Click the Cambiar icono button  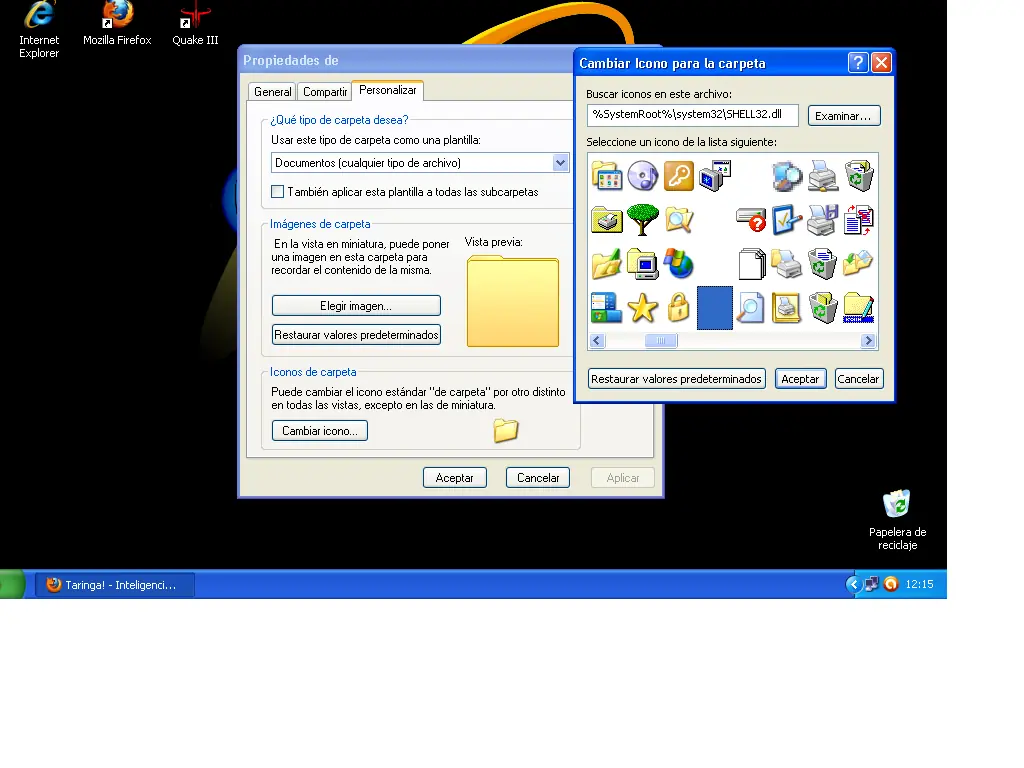[319, 431]
